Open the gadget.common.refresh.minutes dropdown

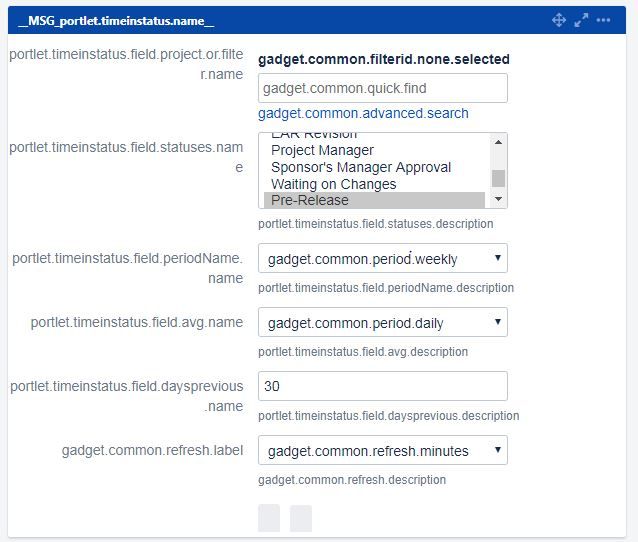pos(382,450)
